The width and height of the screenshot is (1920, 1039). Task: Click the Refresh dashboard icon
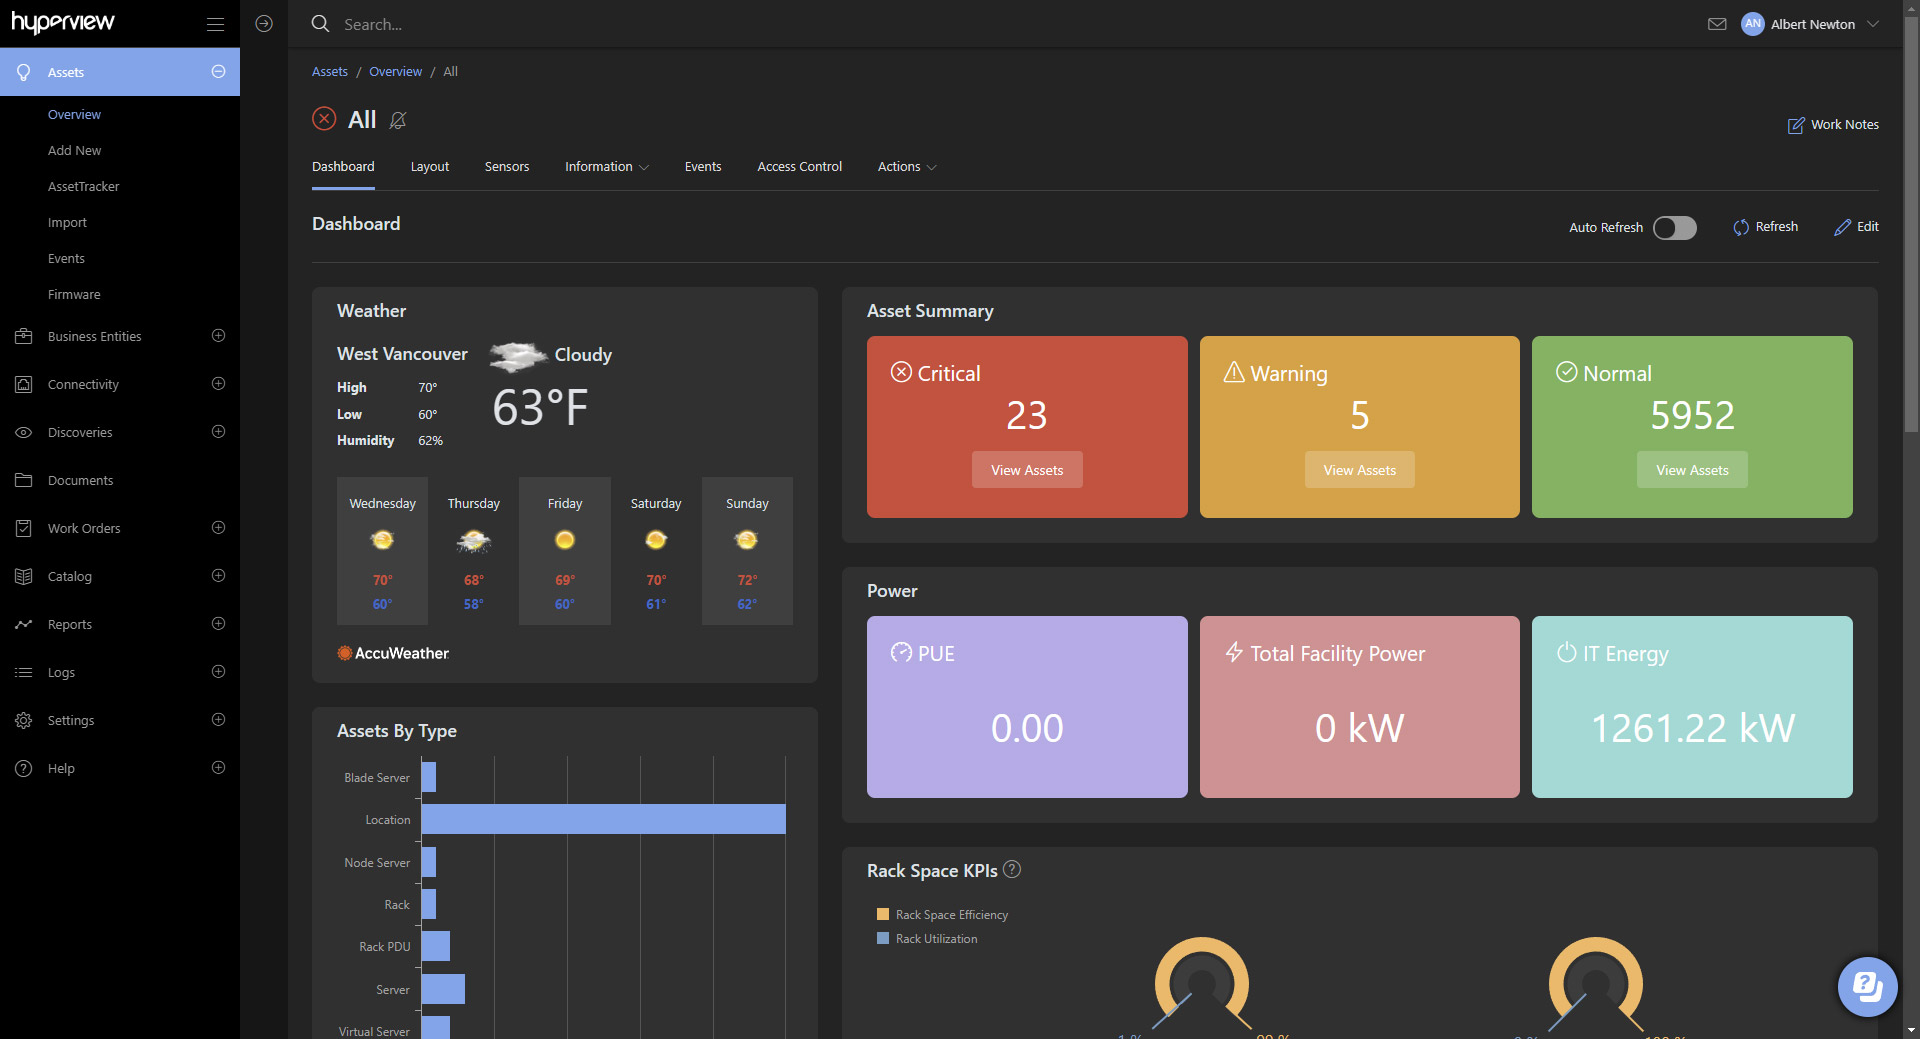1741,227
